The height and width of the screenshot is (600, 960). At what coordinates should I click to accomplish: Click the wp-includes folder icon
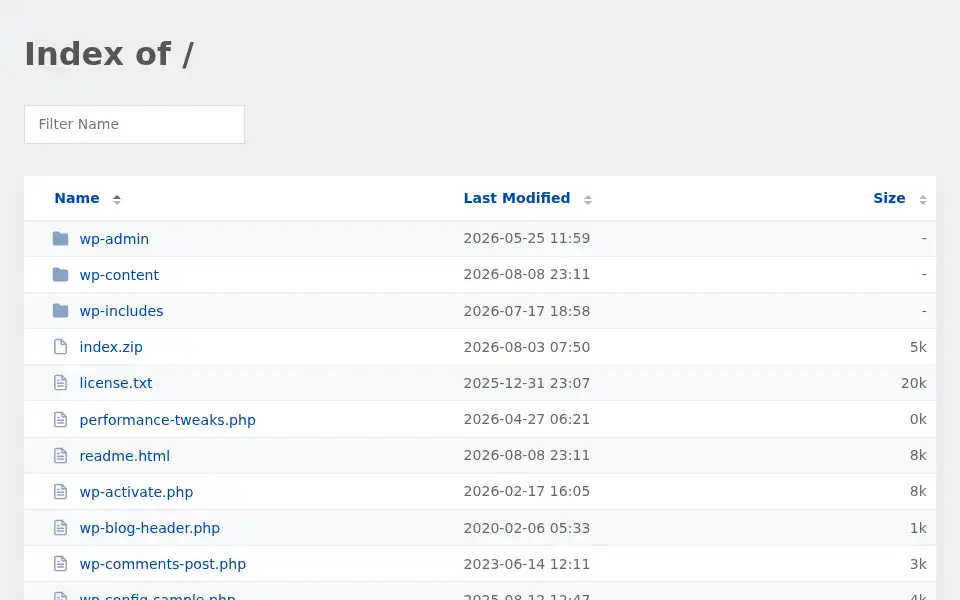pos(60,310)
